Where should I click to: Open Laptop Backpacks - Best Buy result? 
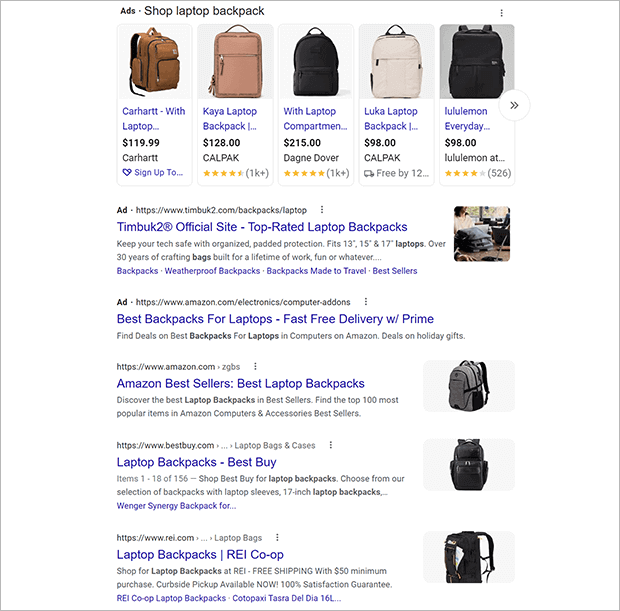click(x=197, y=462)
